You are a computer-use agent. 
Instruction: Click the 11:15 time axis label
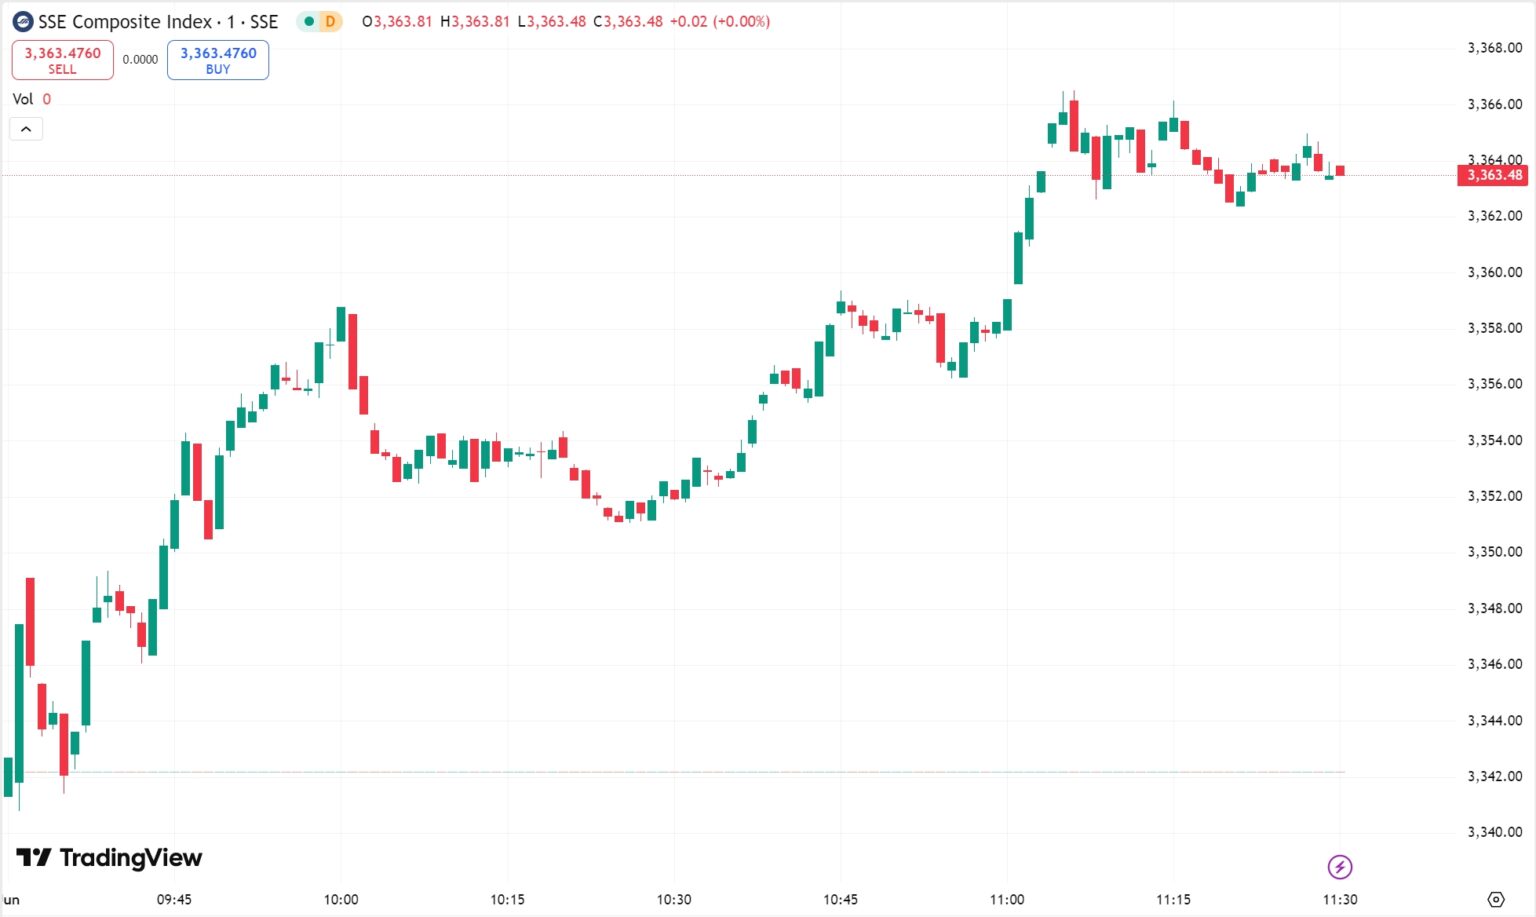(x=1173, y=899)
